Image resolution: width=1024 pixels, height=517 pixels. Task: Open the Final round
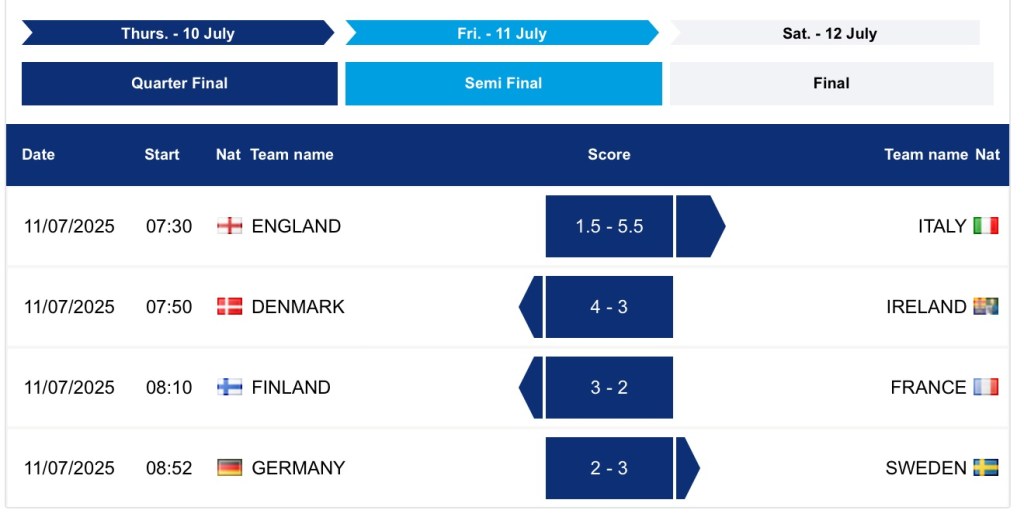tap(831, 84)
